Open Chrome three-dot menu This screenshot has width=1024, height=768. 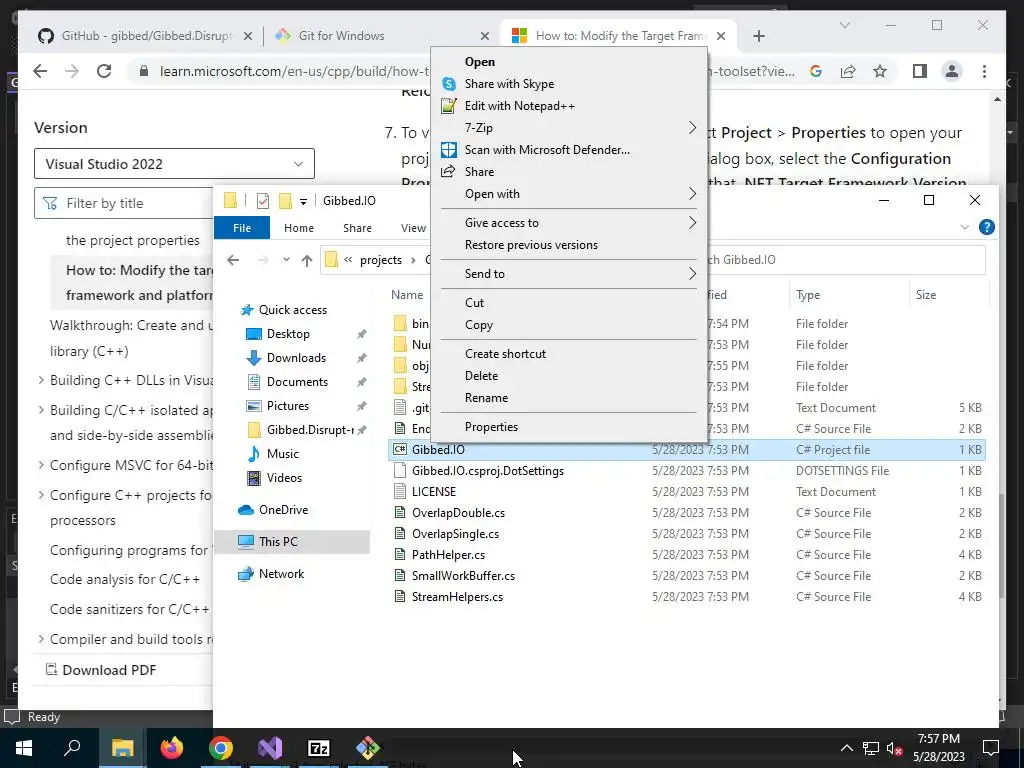(x=984, y=71)
